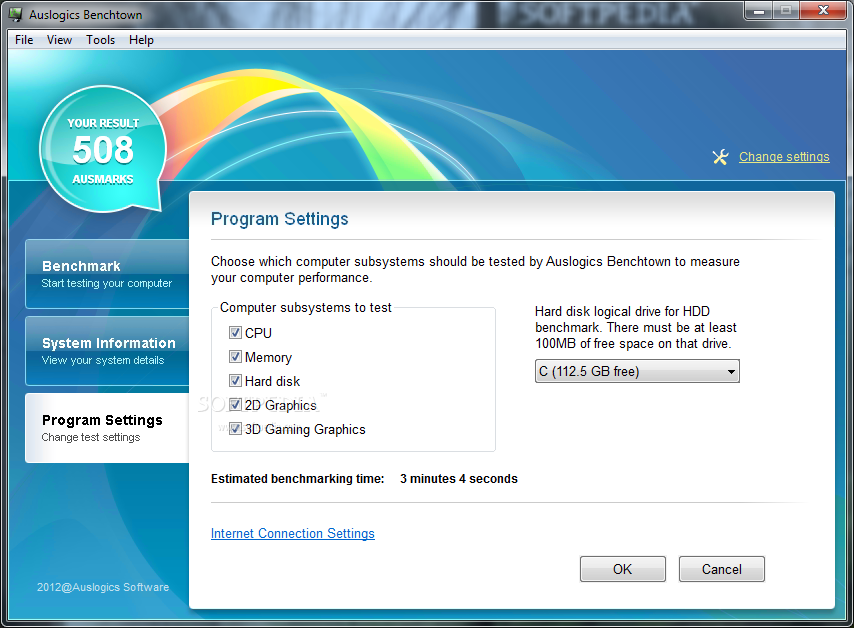Click the Program Settings panel heading
Image resolution: width=854 pixels, height=628 pixels.
tap(279, 219)
